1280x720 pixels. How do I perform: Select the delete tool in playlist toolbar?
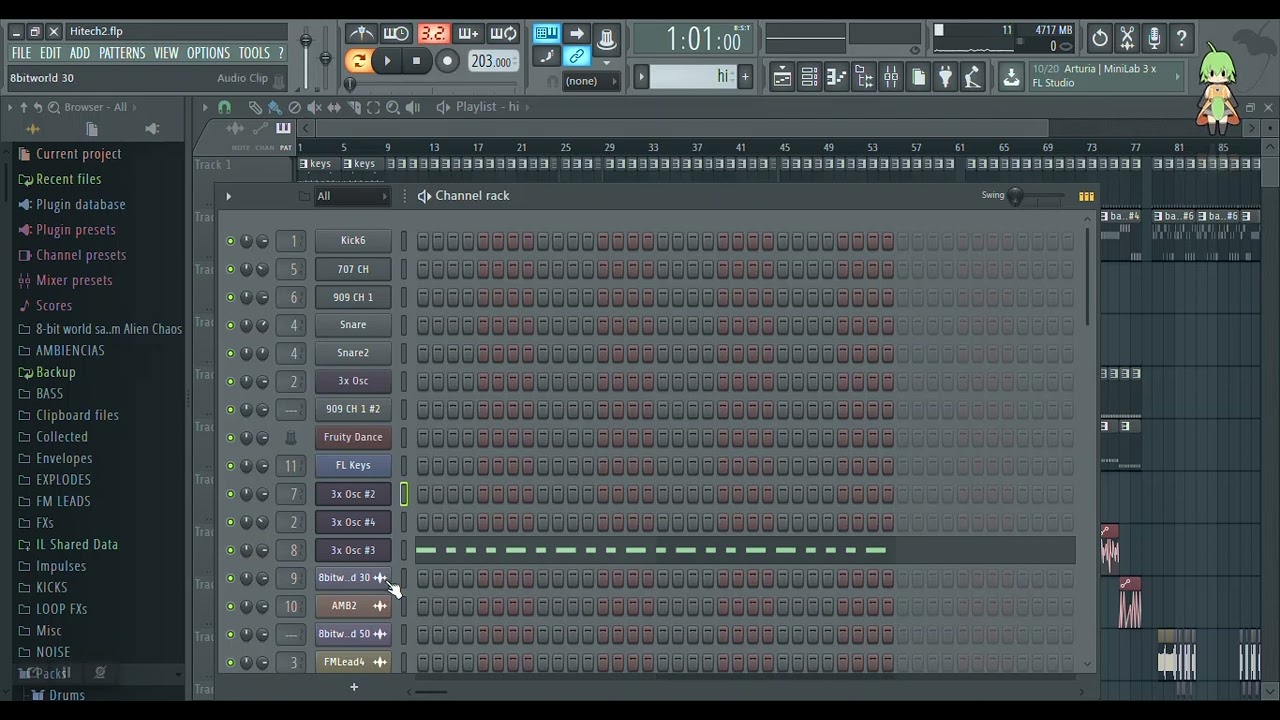294,107
